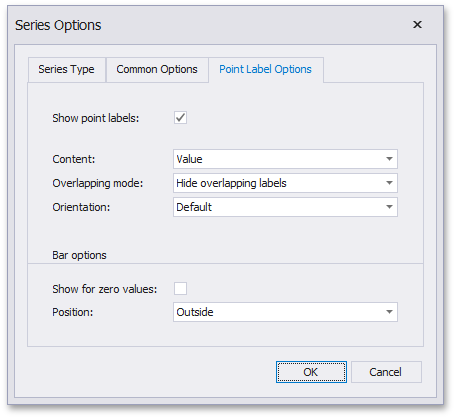Screen dimensions: 457x420
Task: Enable Show for zero values checkbox
Action: 180,288
